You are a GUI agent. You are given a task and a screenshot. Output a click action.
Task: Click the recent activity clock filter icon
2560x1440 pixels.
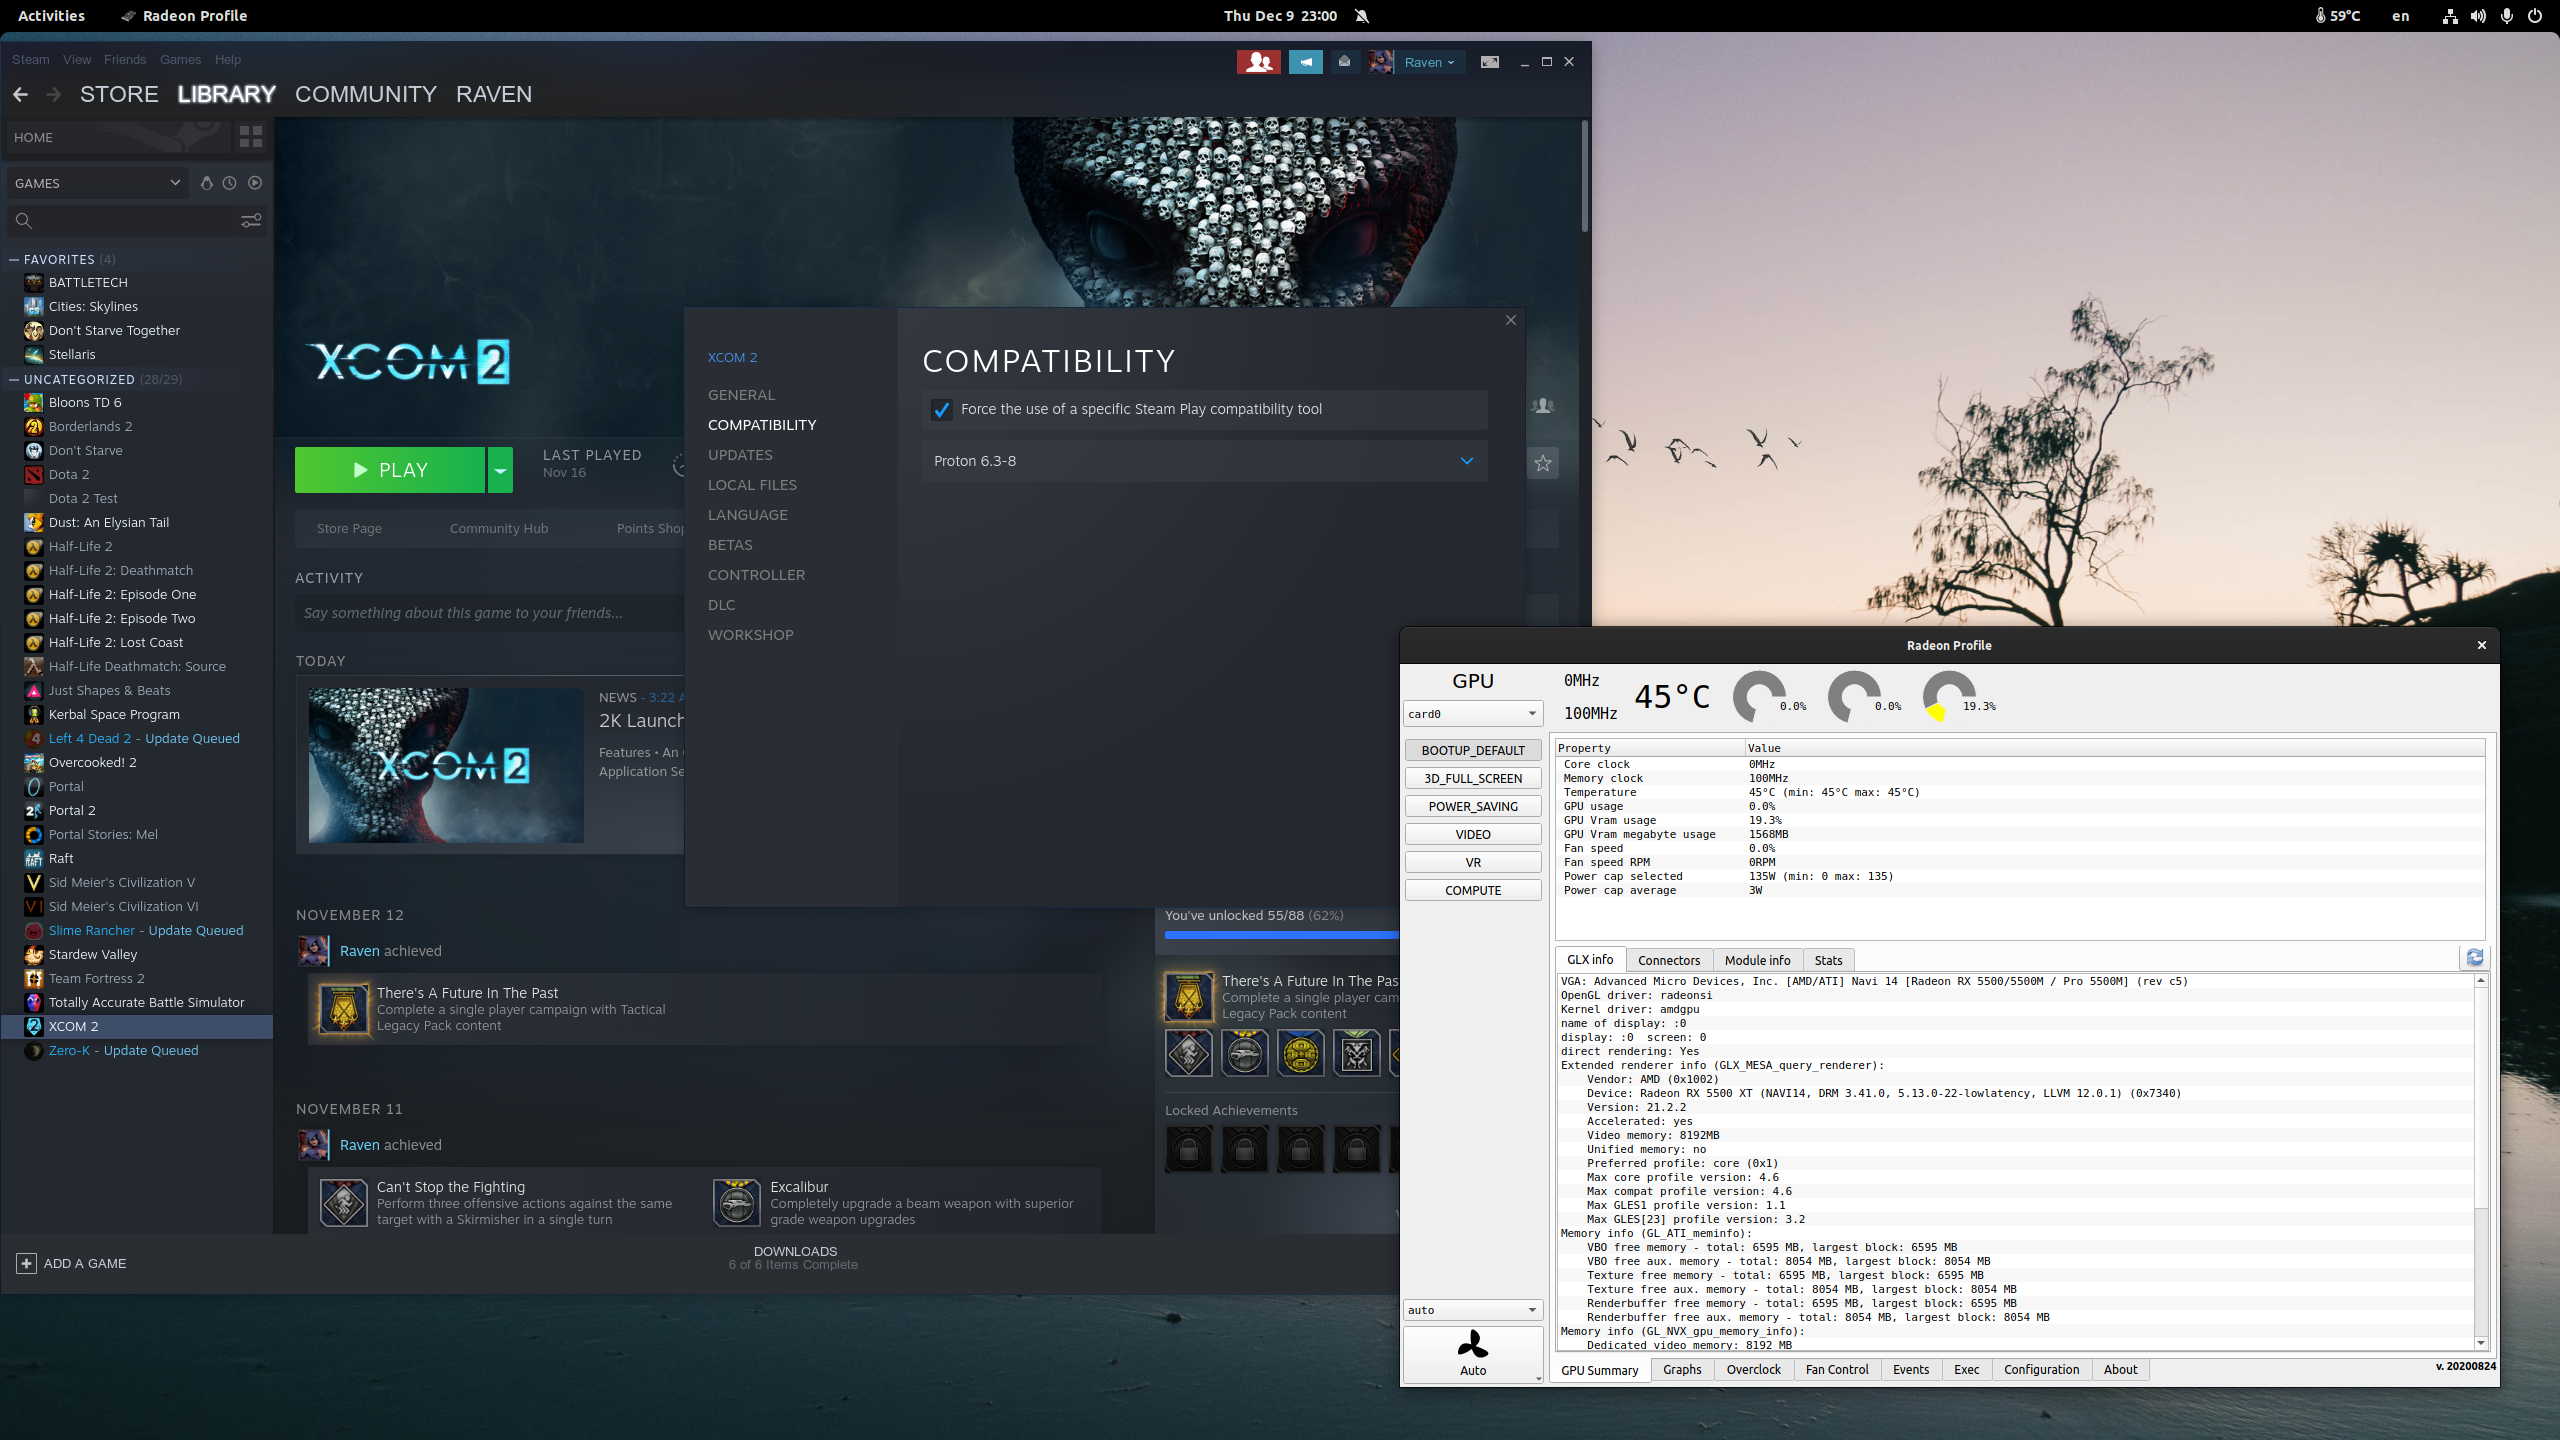[x=230, y=183]
